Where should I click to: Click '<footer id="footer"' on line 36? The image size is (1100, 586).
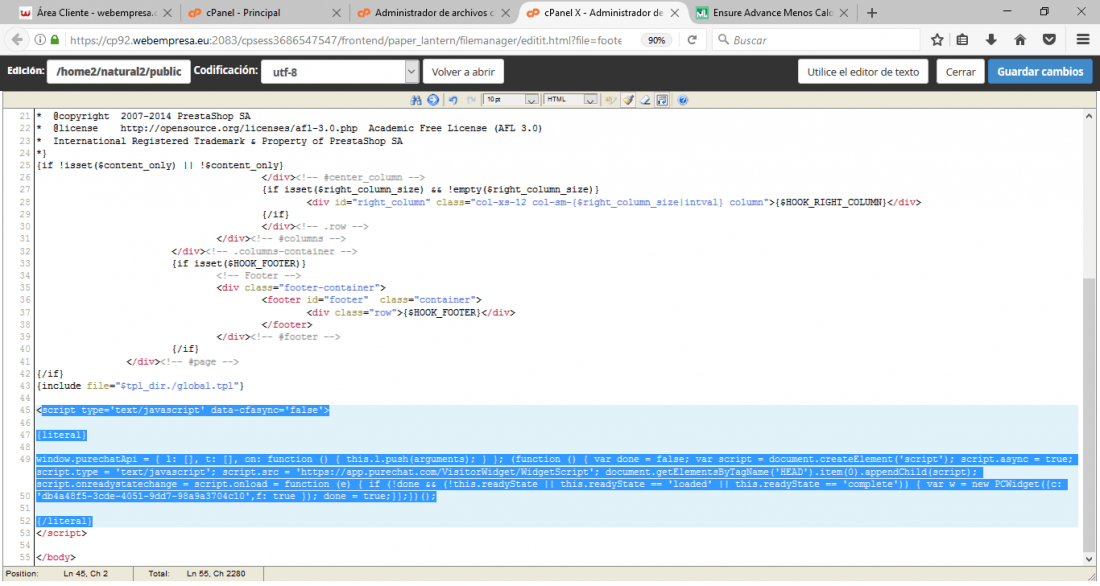coord(314,300)
